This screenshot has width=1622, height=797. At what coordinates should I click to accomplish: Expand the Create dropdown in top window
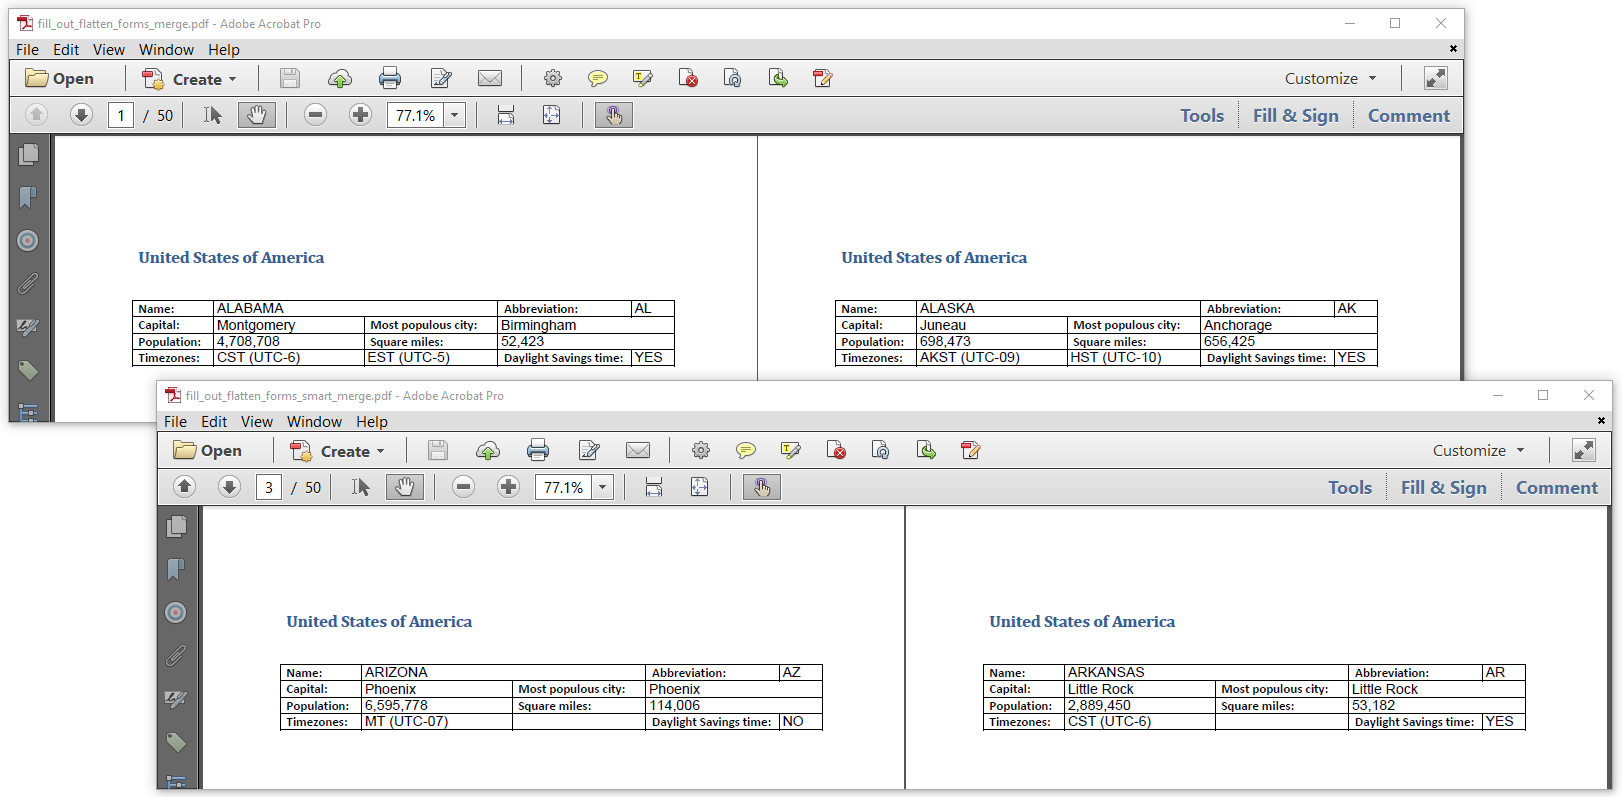(x=190, y=79)
